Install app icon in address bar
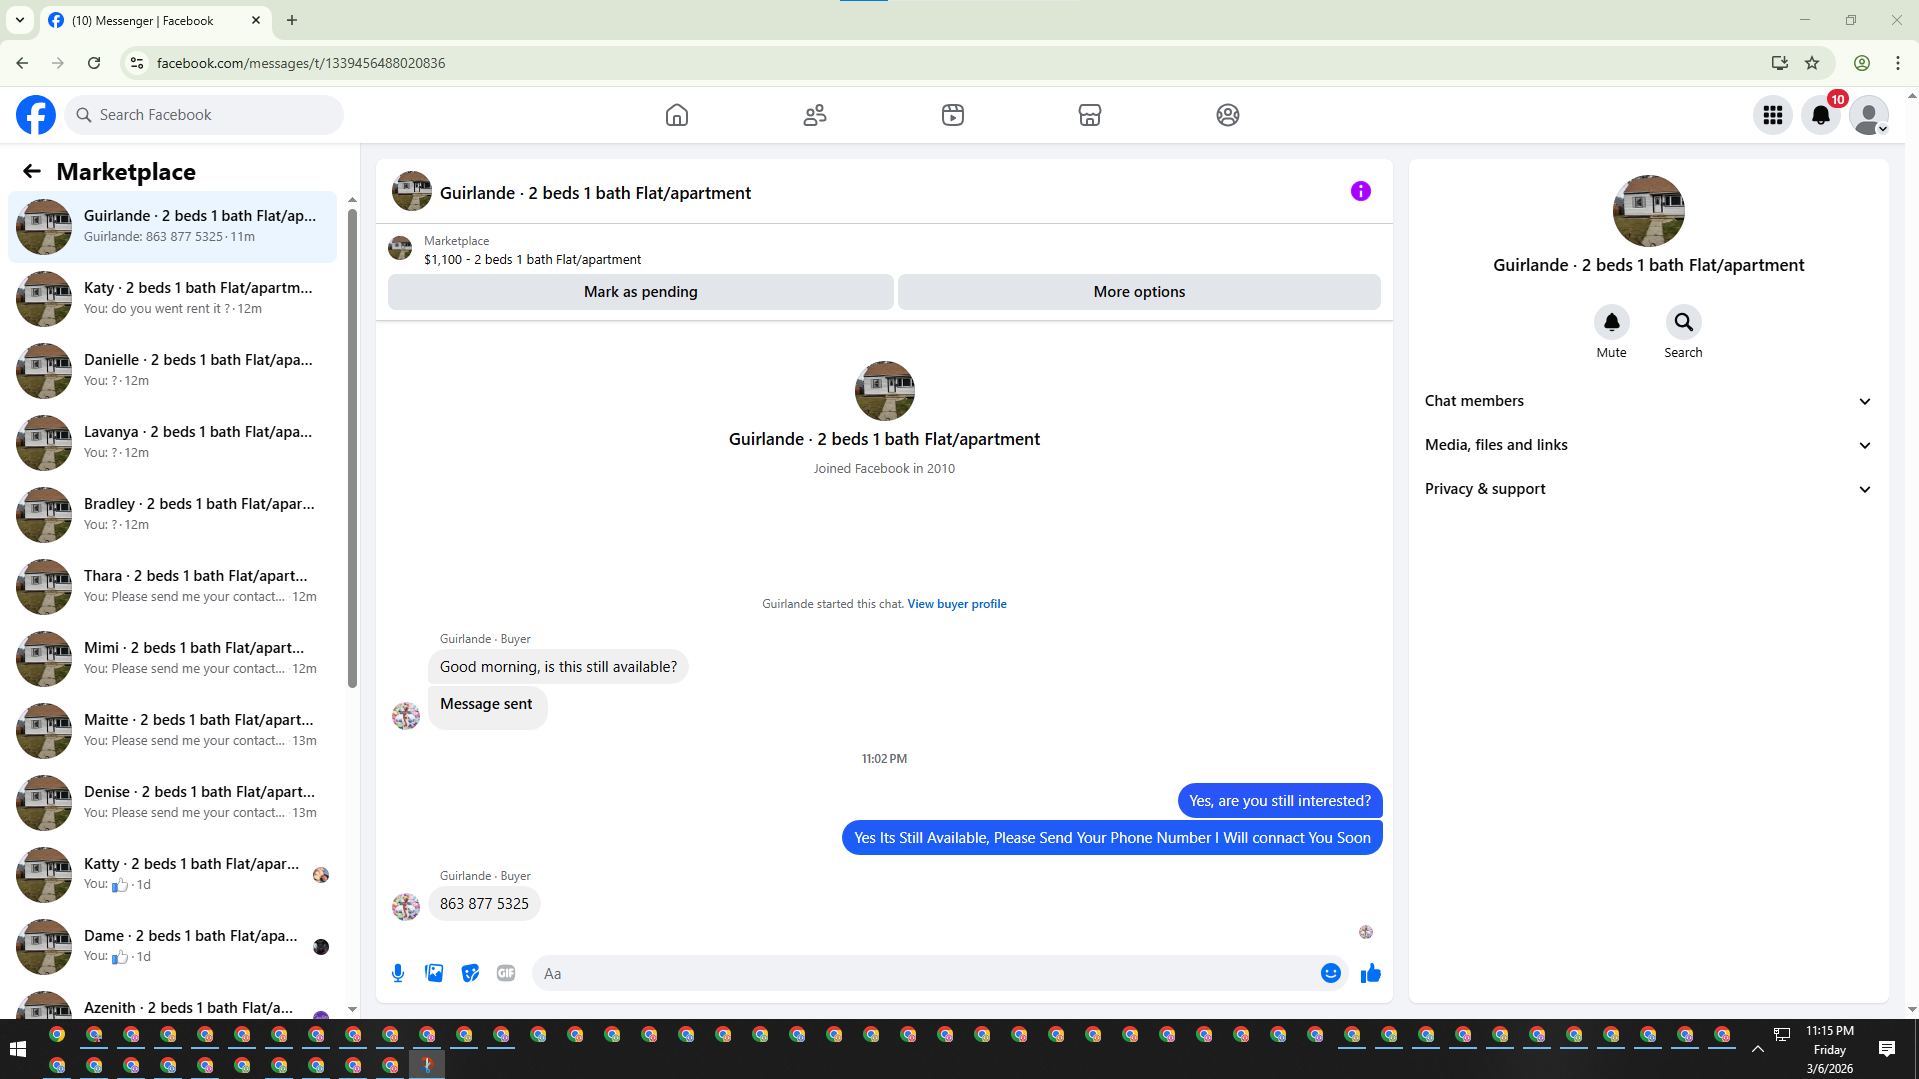 point(1779,63)
